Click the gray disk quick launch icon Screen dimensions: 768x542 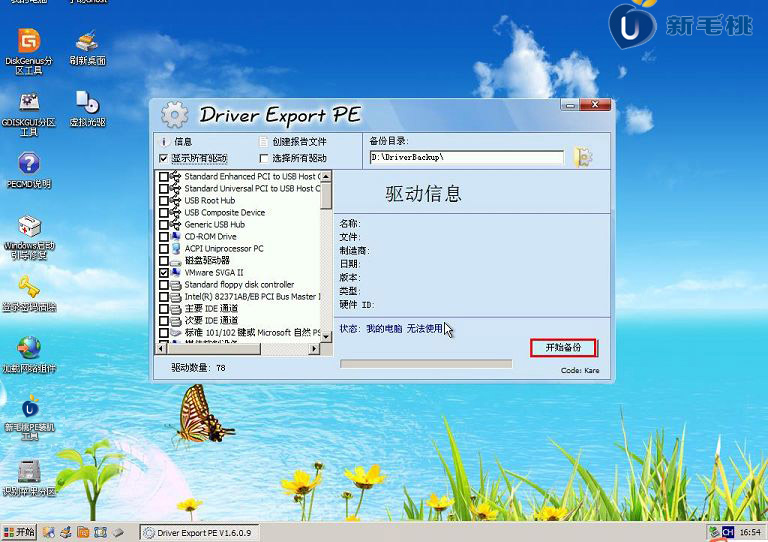118,532
